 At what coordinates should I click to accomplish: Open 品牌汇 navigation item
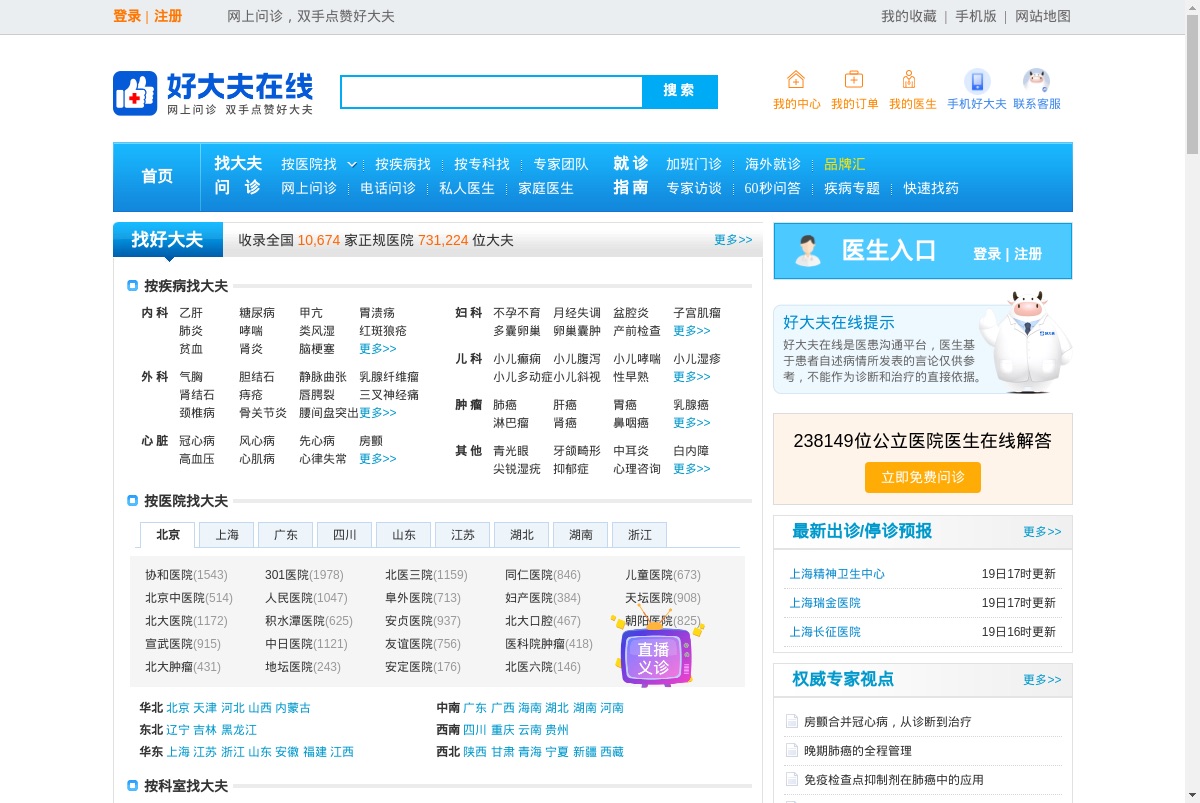click(845, 164)
